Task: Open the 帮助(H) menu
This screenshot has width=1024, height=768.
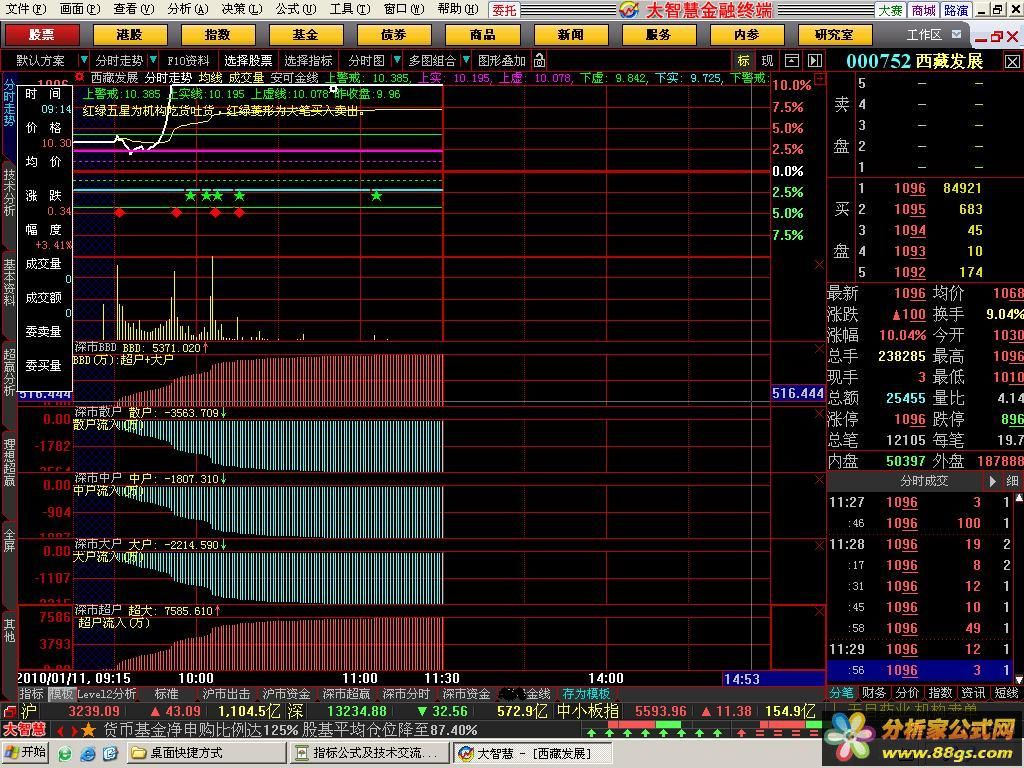Action: pos(457,8)
